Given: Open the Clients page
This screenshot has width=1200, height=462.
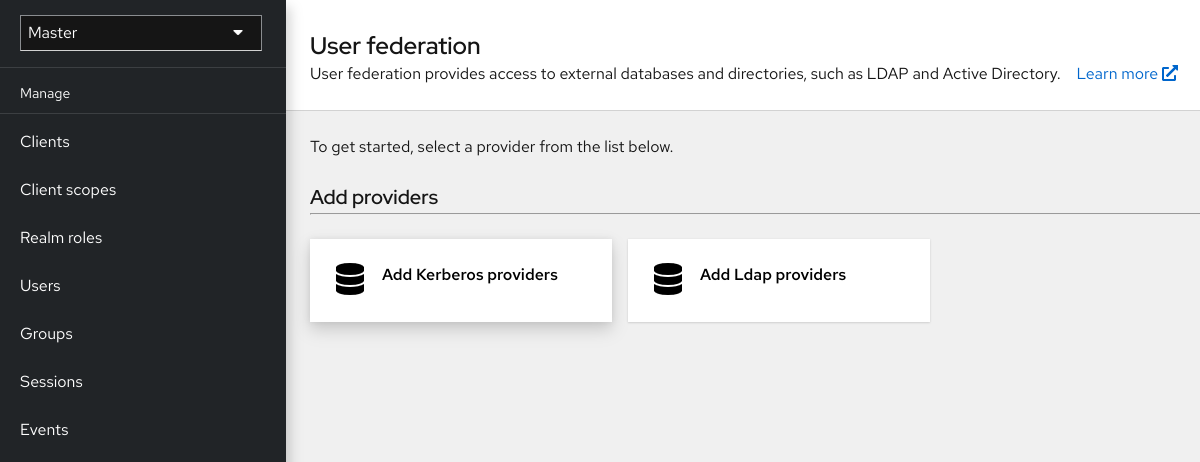Looking at the screenshot, I should click(x=45, y=142).
